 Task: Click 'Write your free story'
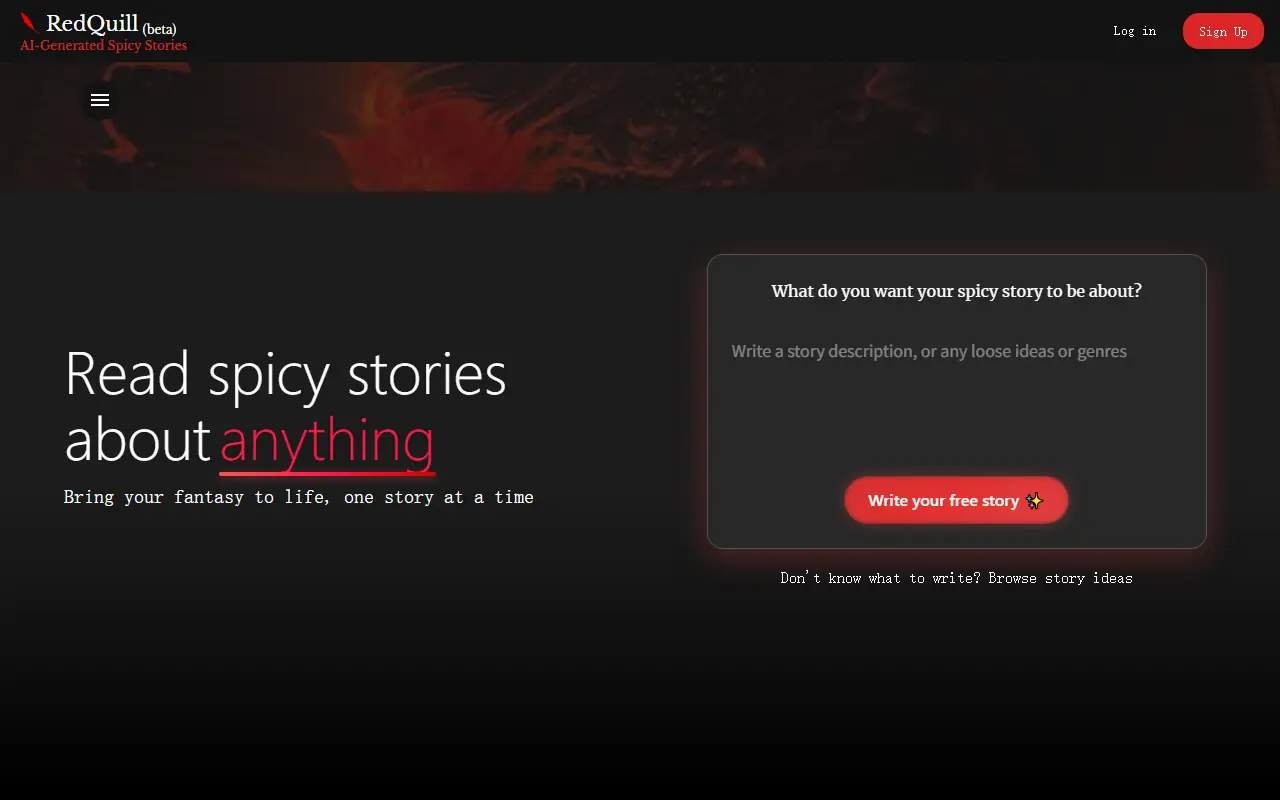click(x=944, y=500)
